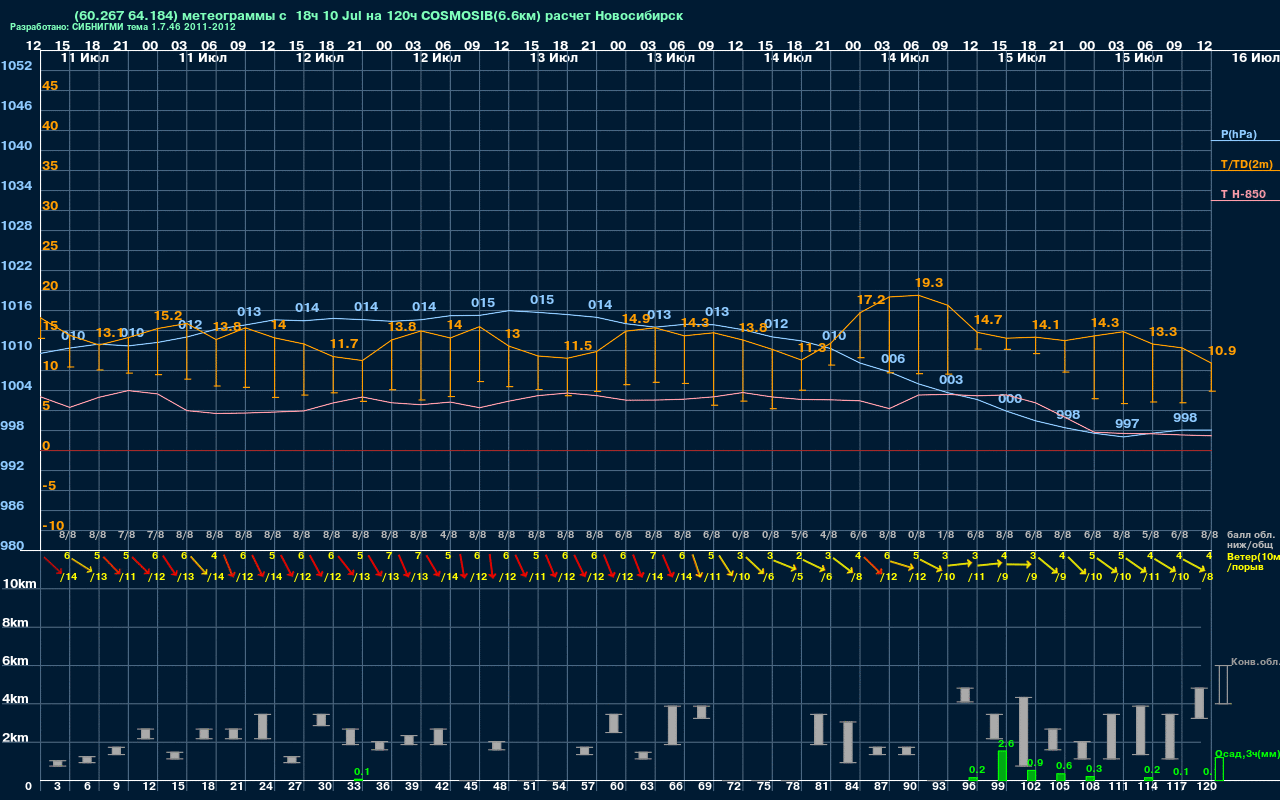Click forecast hour 114 on bottom axis
Screen dimensions: 1280x800
pos(1148,788)
